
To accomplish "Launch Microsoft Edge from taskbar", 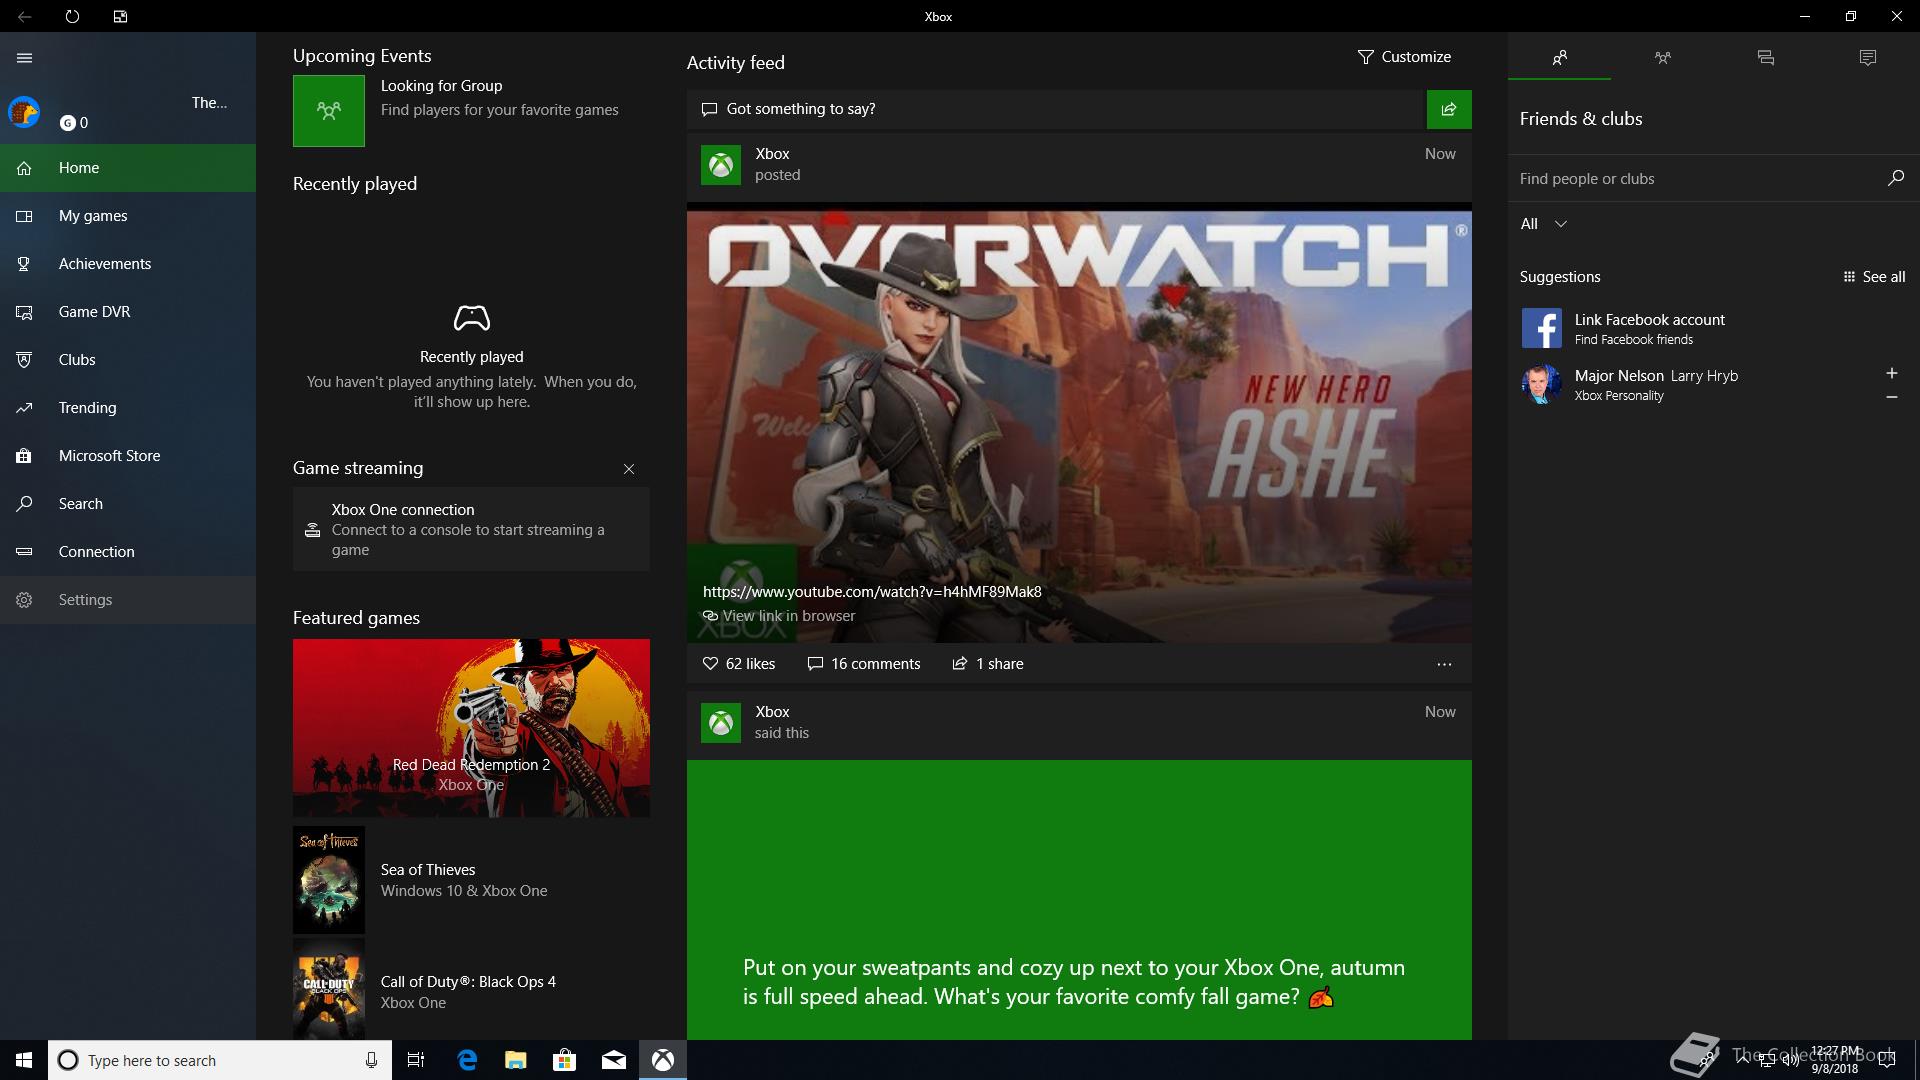I will click(467, 1060).
